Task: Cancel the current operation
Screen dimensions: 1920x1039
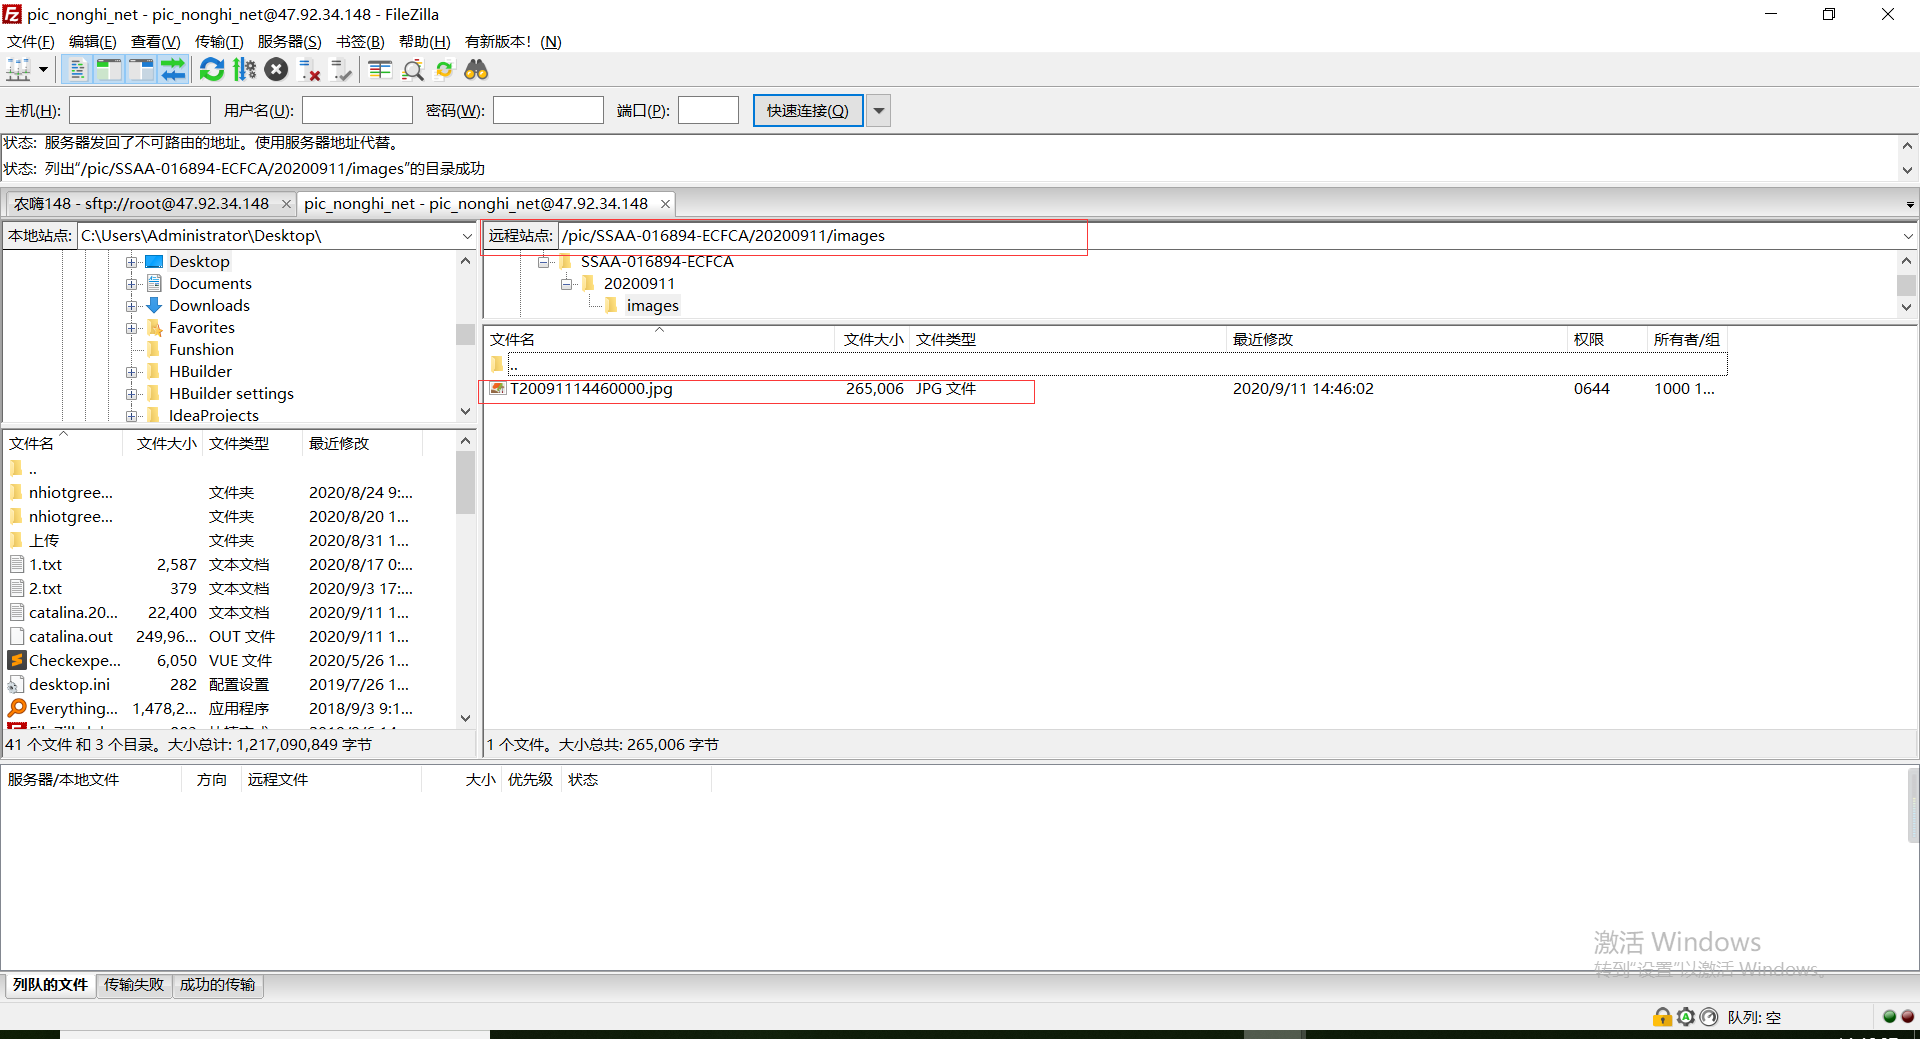Action: click(x=277, y=70)
